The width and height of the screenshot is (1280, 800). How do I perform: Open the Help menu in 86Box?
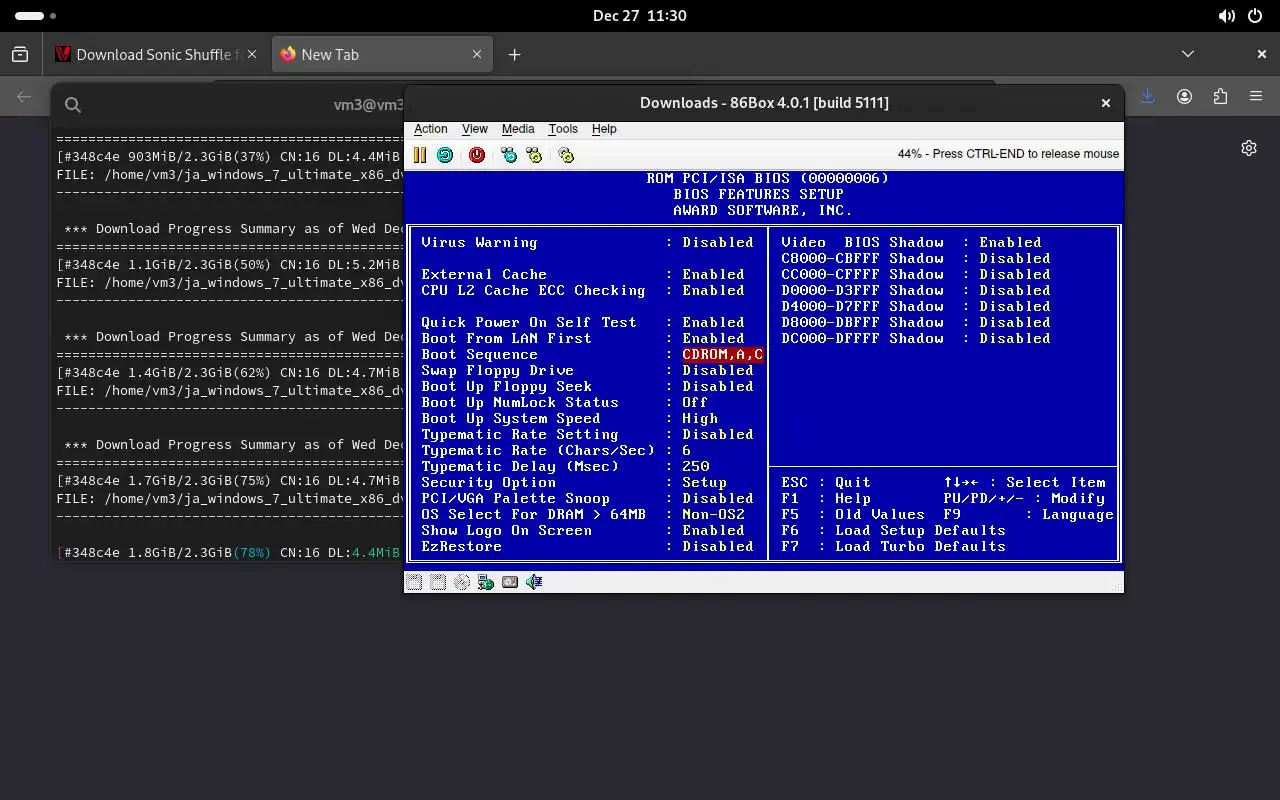pyautogui.click(x=604, y=129)
